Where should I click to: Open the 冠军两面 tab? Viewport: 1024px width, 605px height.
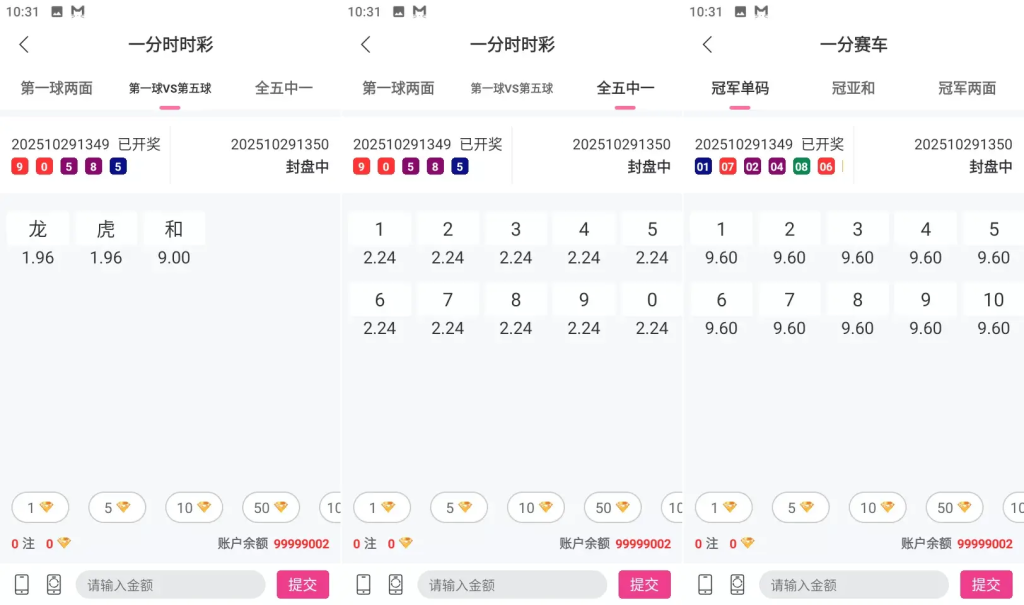966,88
